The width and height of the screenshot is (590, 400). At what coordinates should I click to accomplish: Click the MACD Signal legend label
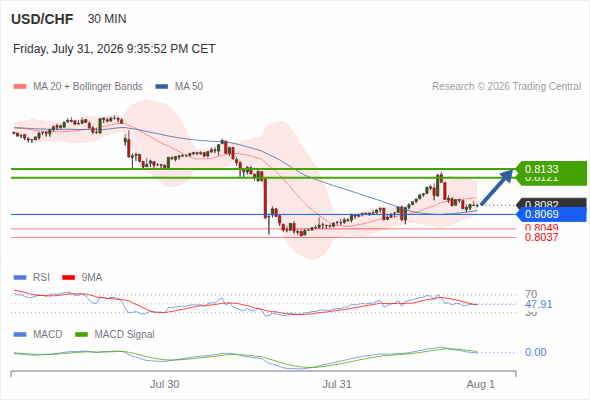click(125, 334)
